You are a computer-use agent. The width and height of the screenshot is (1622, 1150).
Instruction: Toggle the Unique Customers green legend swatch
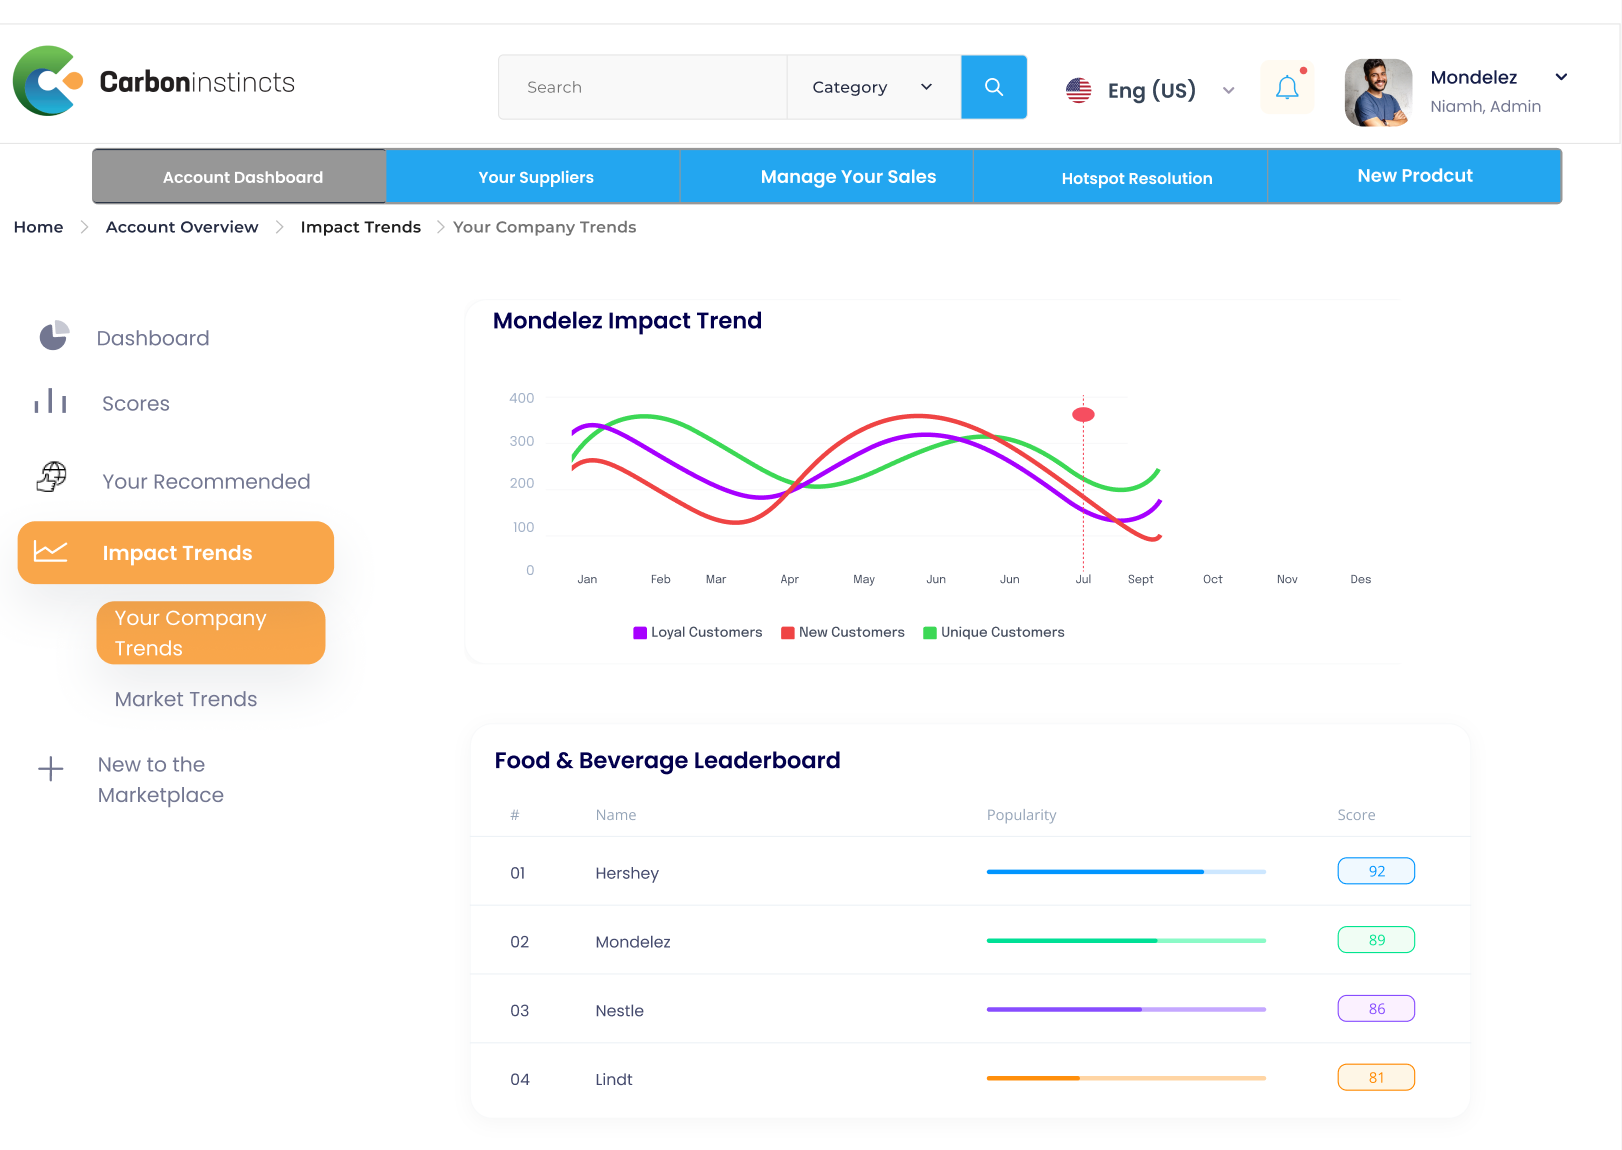tap(930, 632)
